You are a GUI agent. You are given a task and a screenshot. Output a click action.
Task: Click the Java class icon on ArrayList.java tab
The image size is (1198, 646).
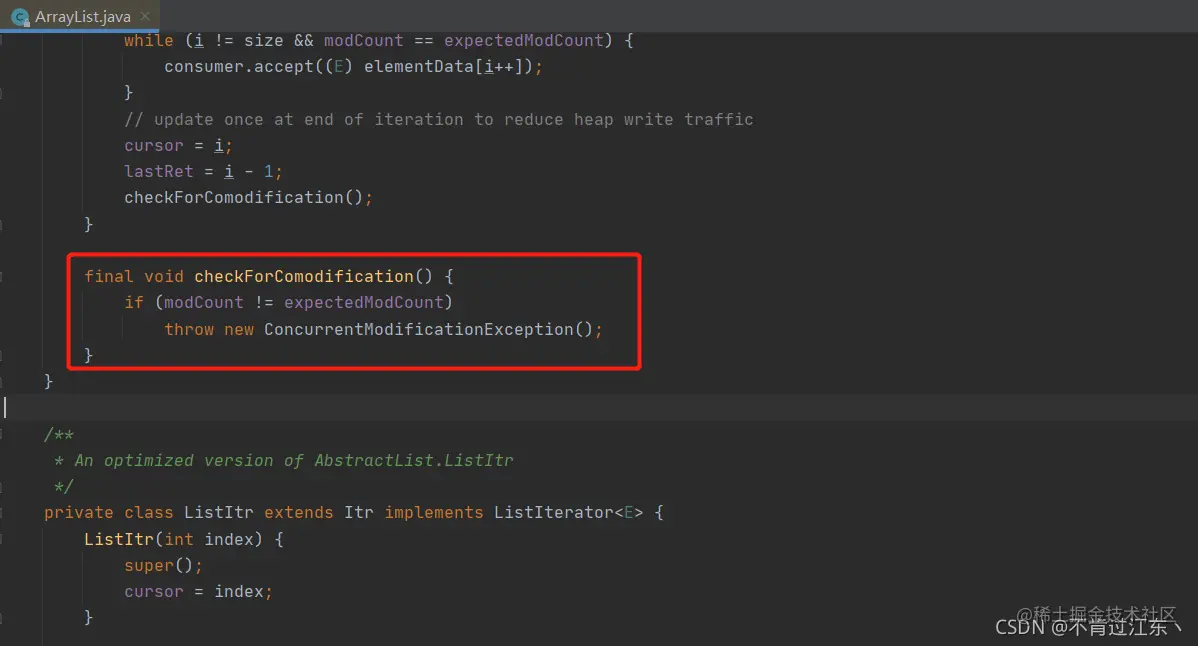tap(21, 17)
